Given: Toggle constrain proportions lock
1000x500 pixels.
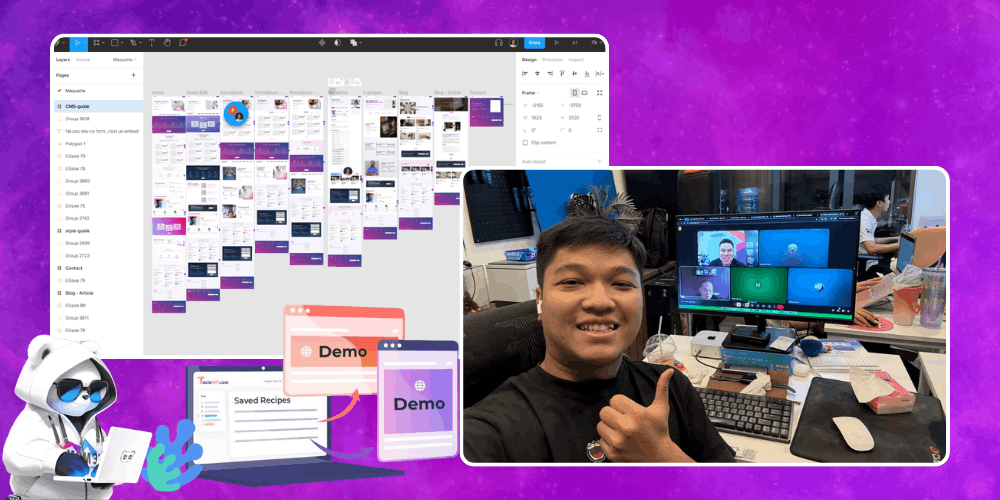Looking at the screenshot, I should pyautogui.click(x=599, y=117).
